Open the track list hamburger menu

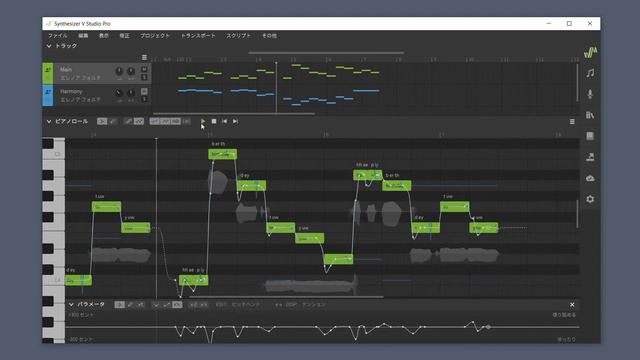144,58
